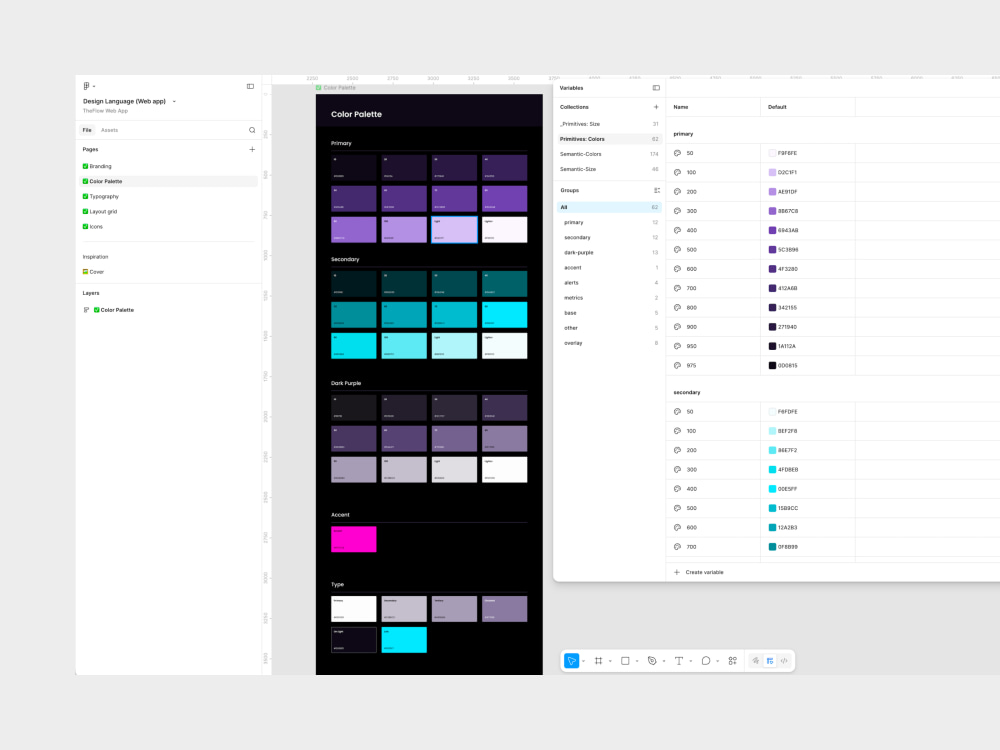The height and width of the screenshot is (750, 1000).
Task: Click the Groups options icon
Action: click(656, 190)
